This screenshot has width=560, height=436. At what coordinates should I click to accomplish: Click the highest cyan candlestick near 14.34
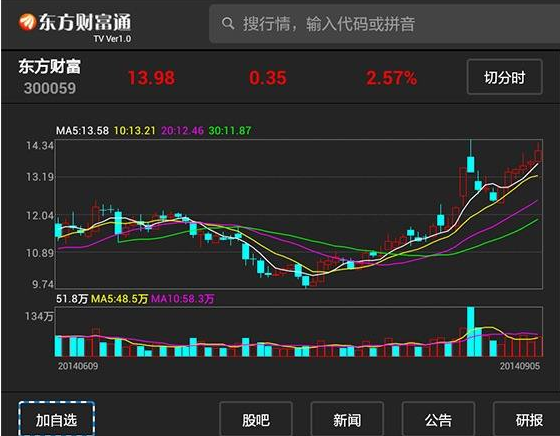click(471, 164)
